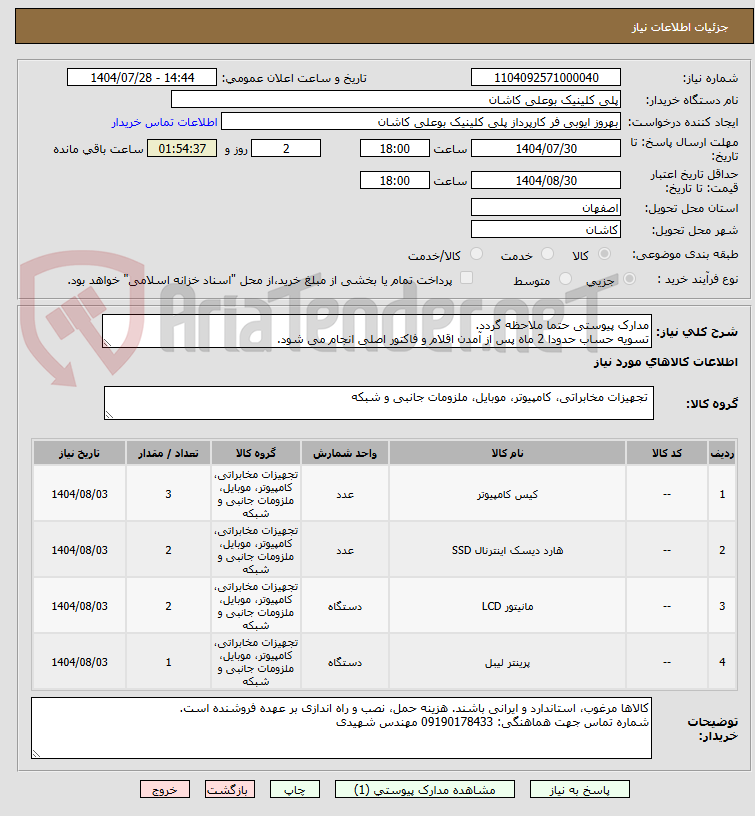Viewport: 755px width, 816px height.
Task: Click the 'خروج' exit button
Action: [164, 789]
